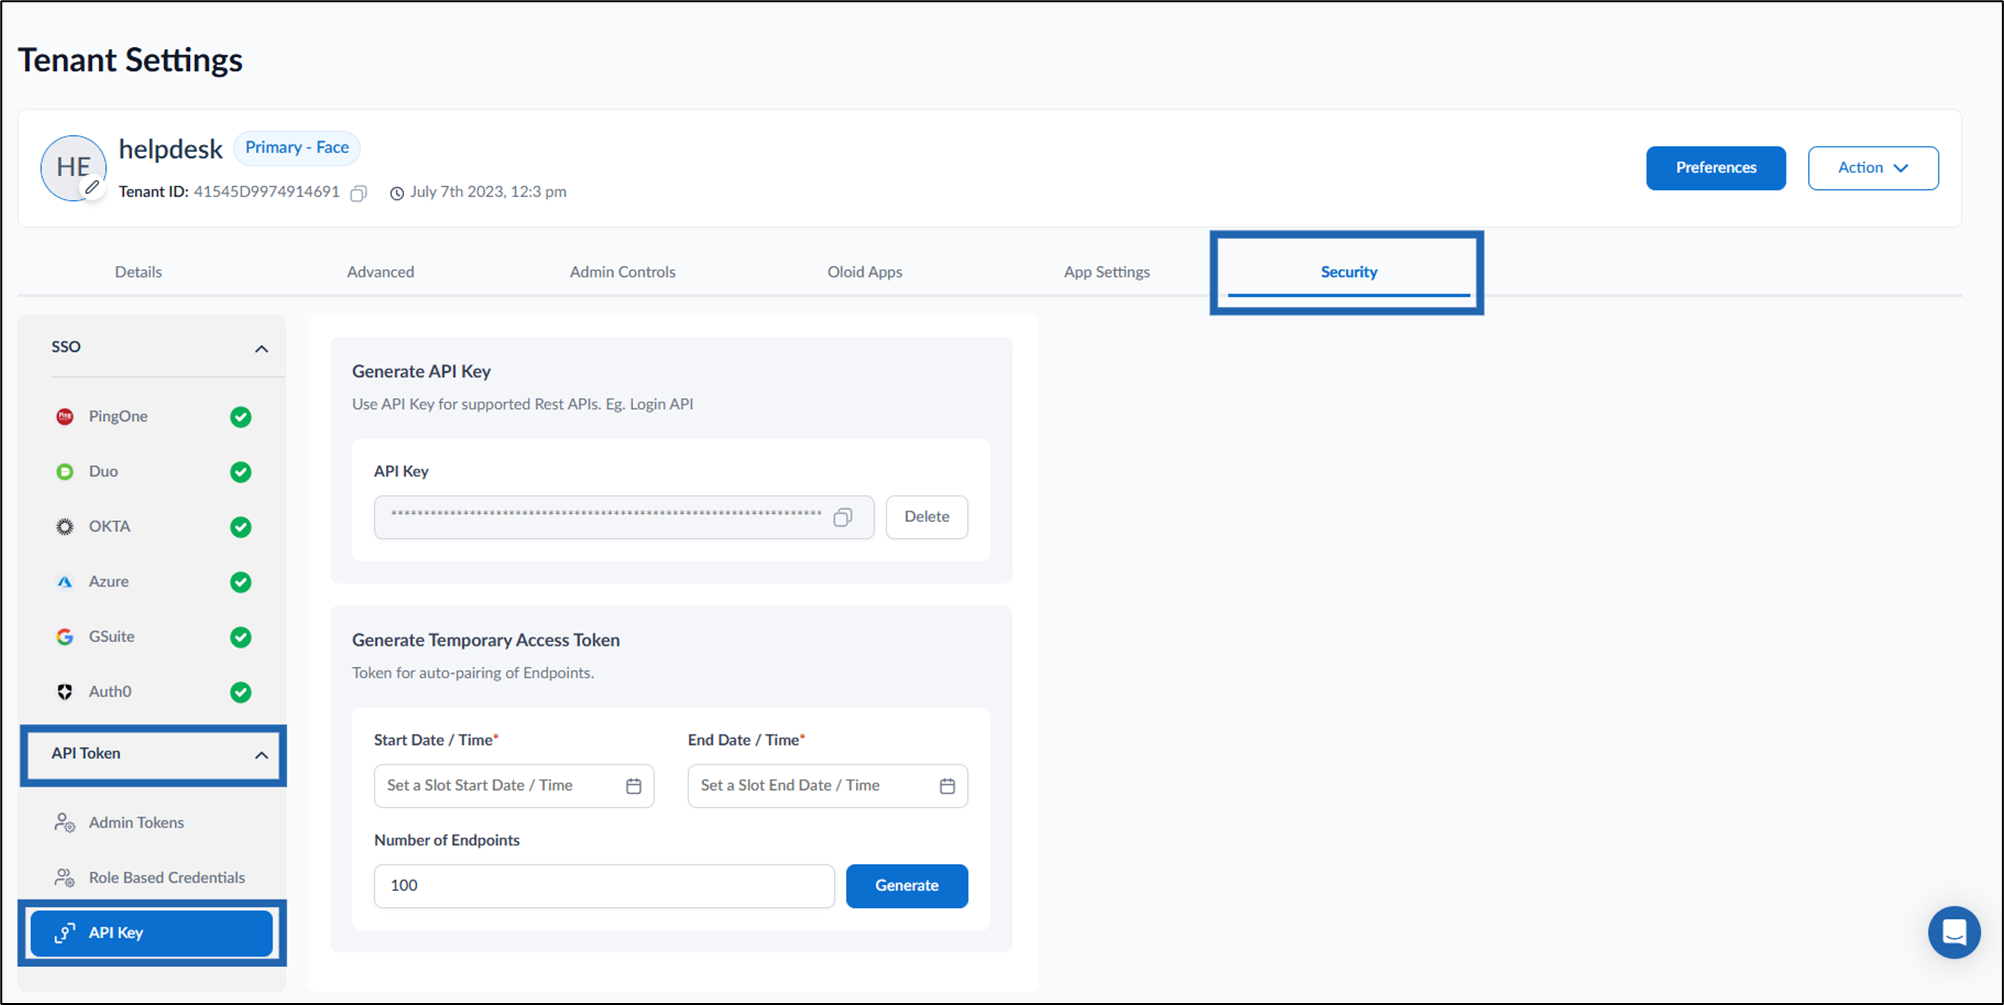Click the Primary - Face badge
2004x1005 pixels.
click(297, 148)
